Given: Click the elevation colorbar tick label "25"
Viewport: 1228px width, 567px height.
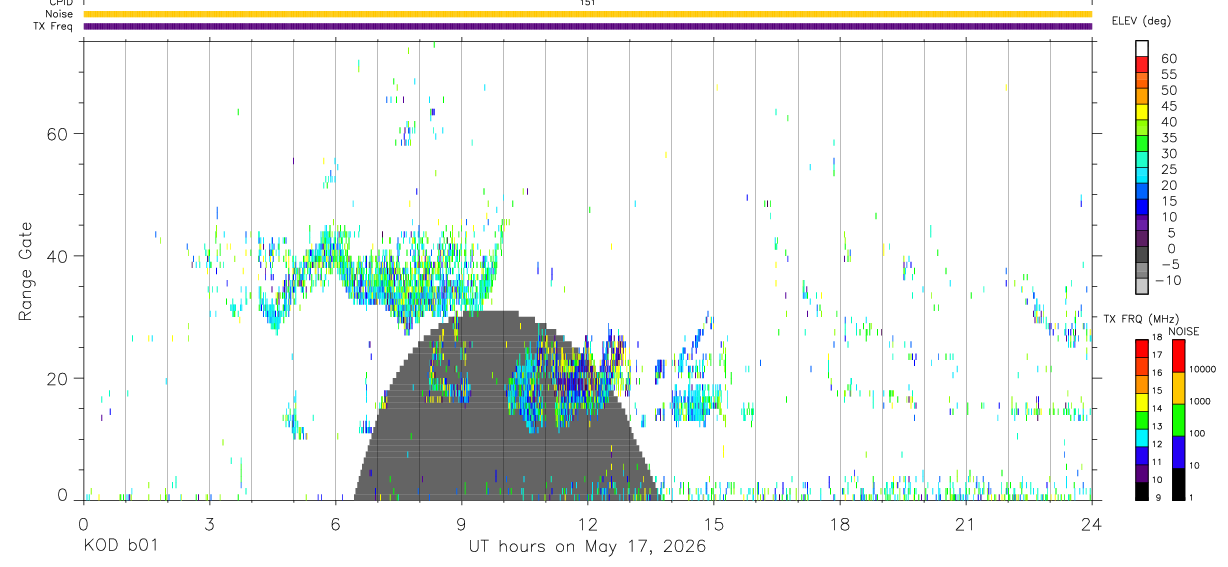Looking at the screenshot, I should [x=1168, y=170].
